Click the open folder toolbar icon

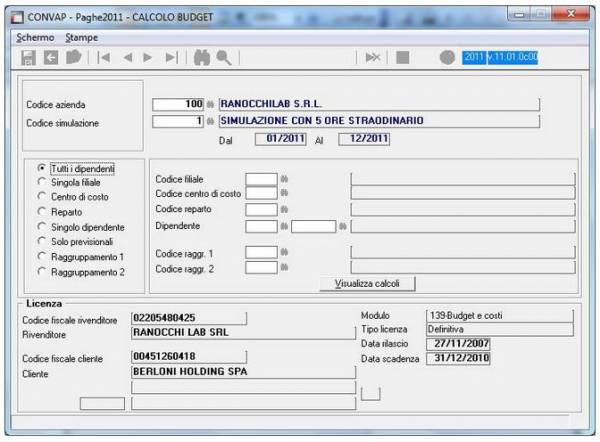click(x=73, y=57)
